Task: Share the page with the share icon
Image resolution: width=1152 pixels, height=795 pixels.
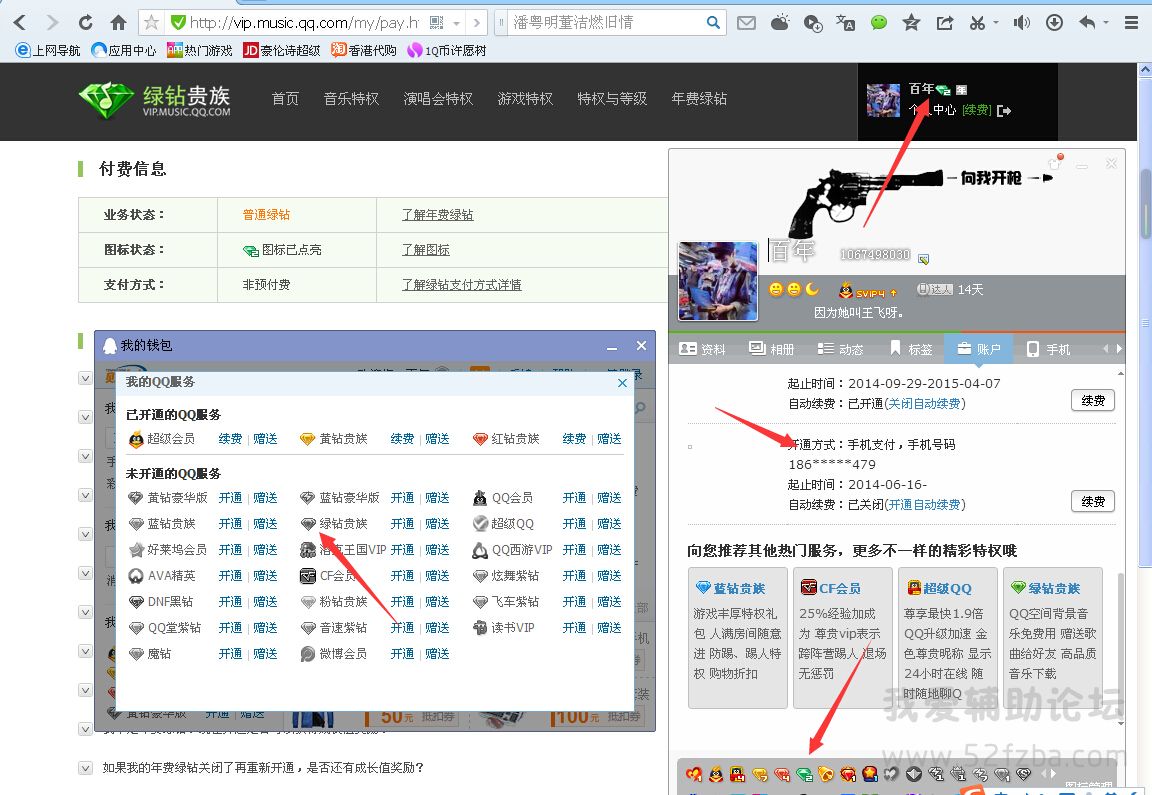Action: (x=945, y=23)
